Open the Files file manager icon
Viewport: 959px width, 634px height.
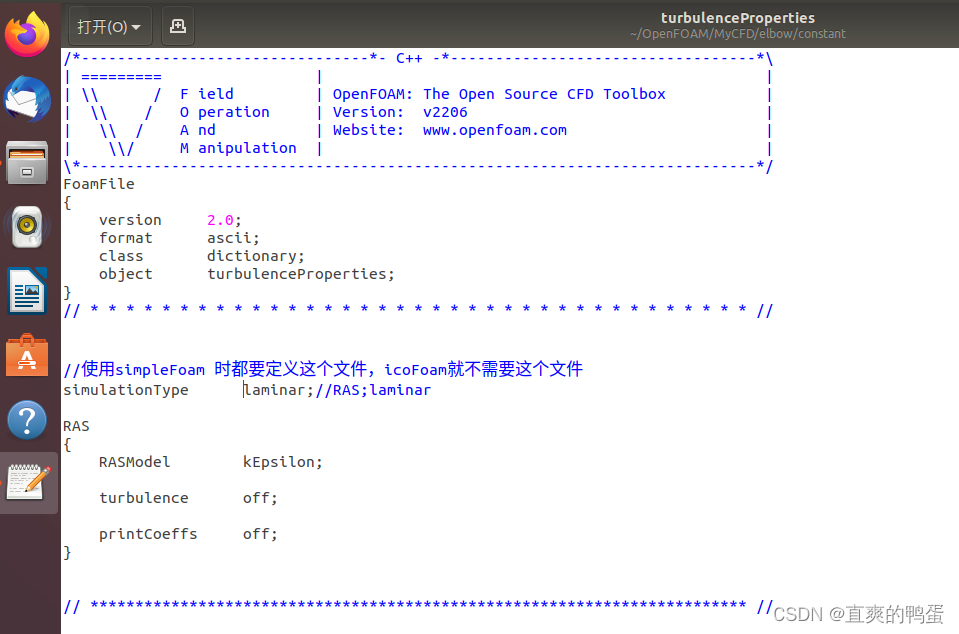(x=27, y=162)
